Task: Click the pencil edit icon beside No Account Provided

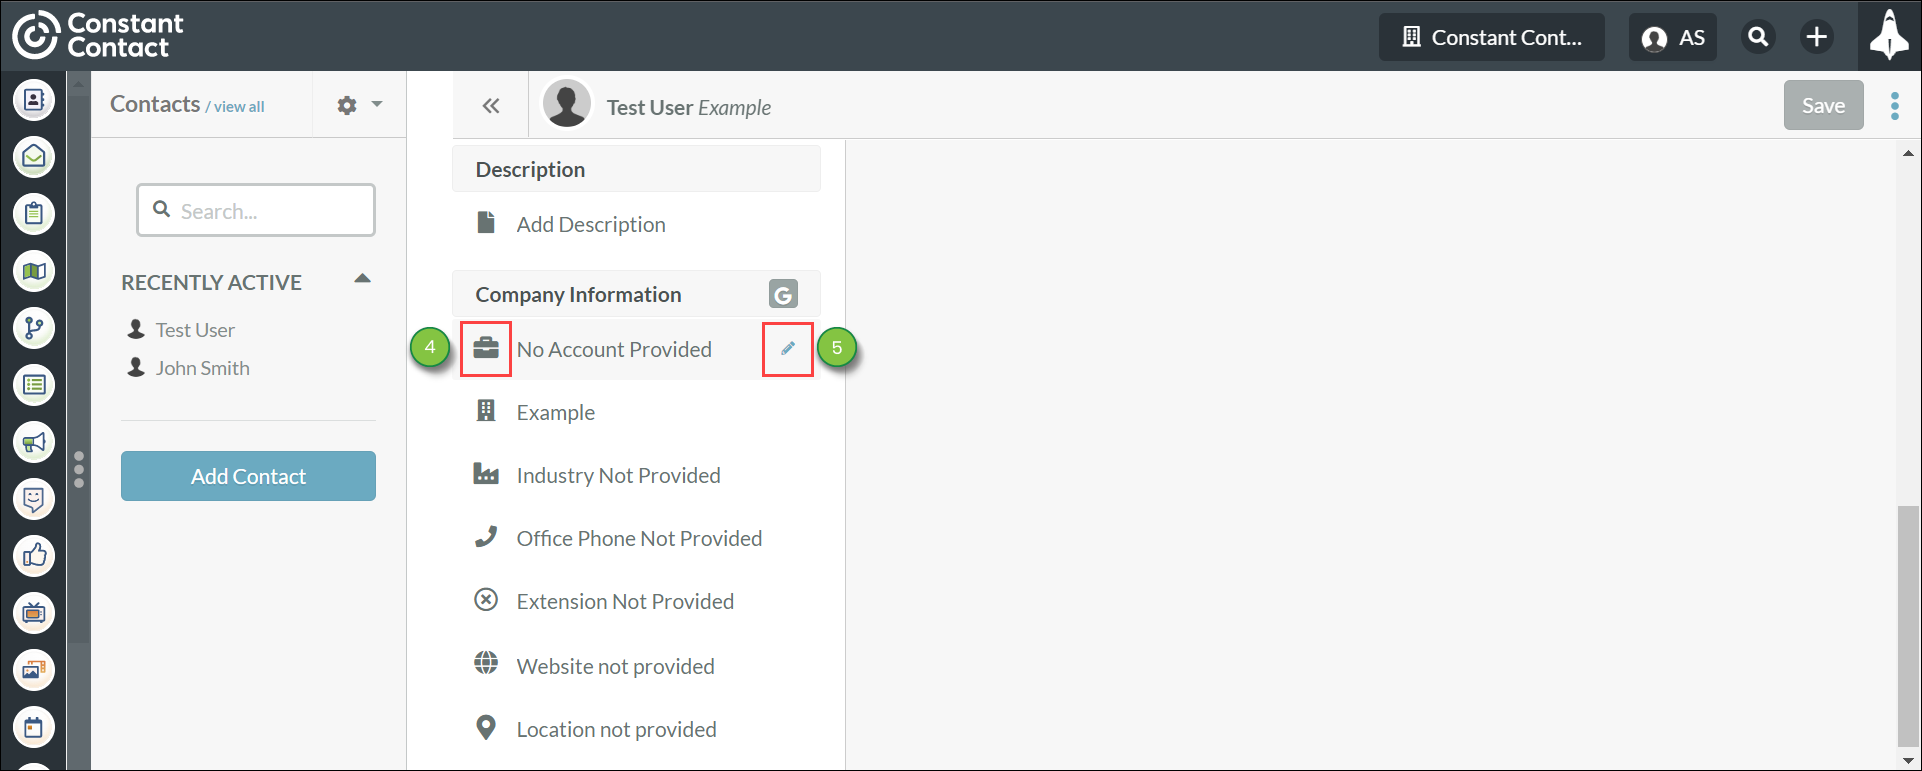Action: tap(788, 348)
